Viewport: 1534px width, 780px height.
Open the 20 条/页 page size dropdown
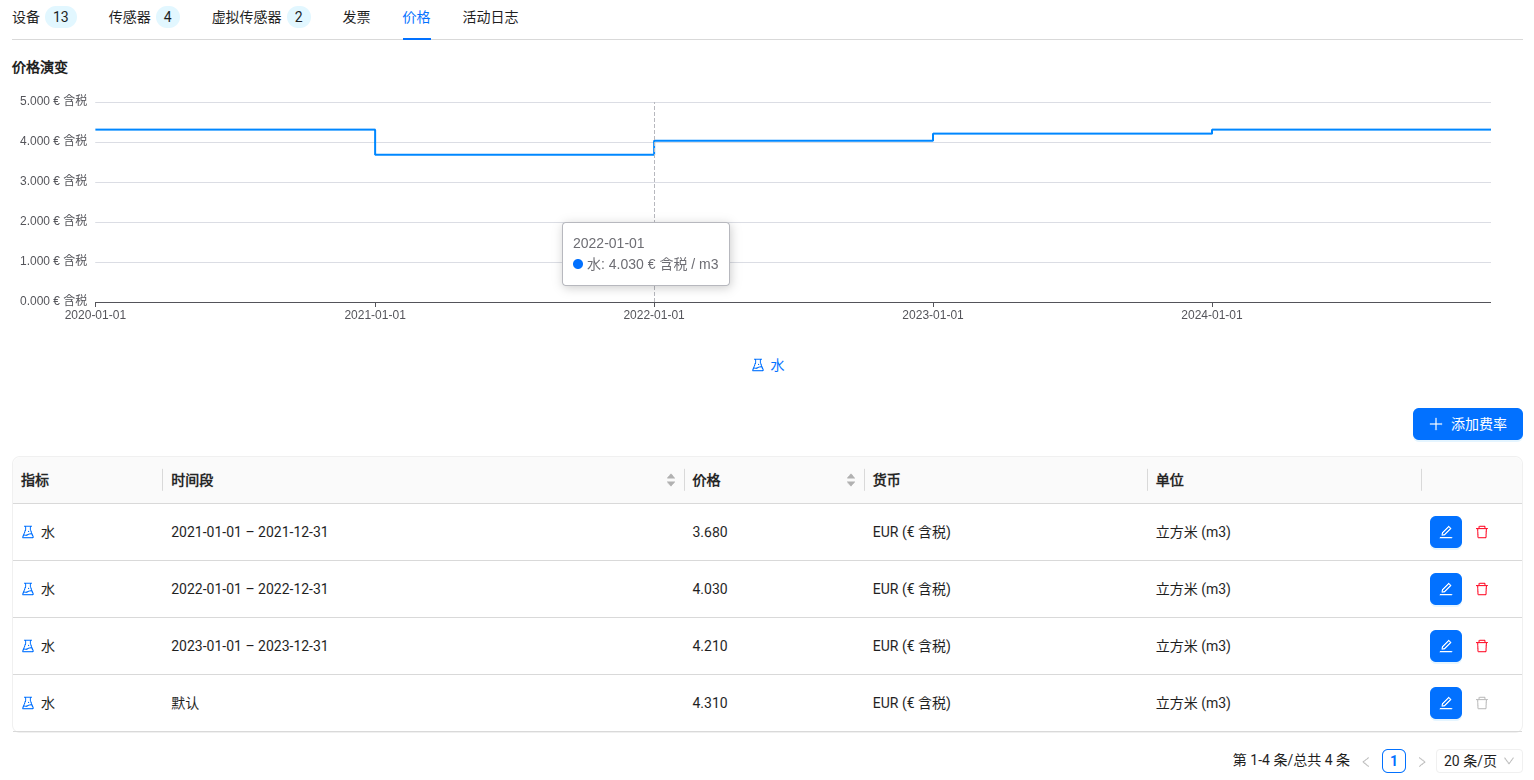[1479, 761]
